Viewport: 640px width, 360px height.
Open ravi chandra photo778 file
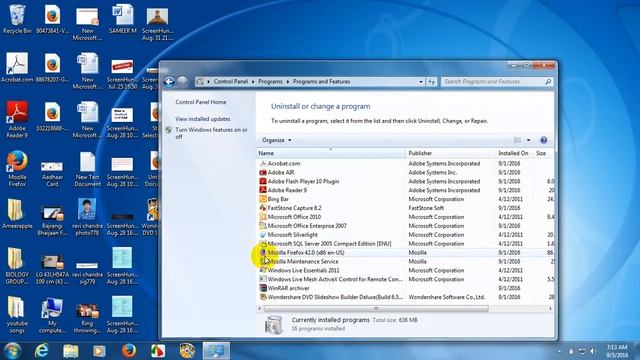tap(87, 217)
